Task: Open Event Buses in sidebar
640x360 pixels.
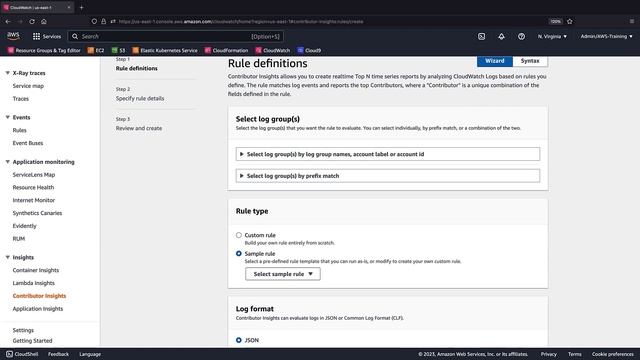Action: click(x=28, y=143)
